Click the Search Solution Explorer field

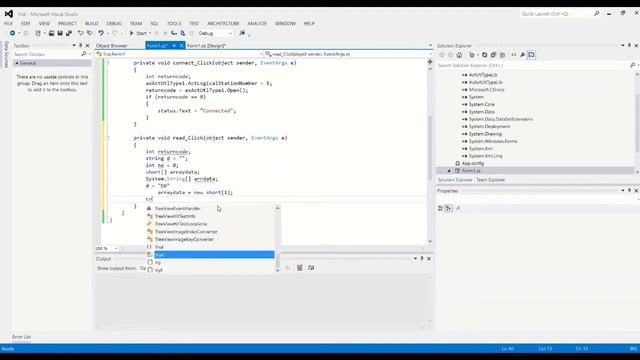533,65
